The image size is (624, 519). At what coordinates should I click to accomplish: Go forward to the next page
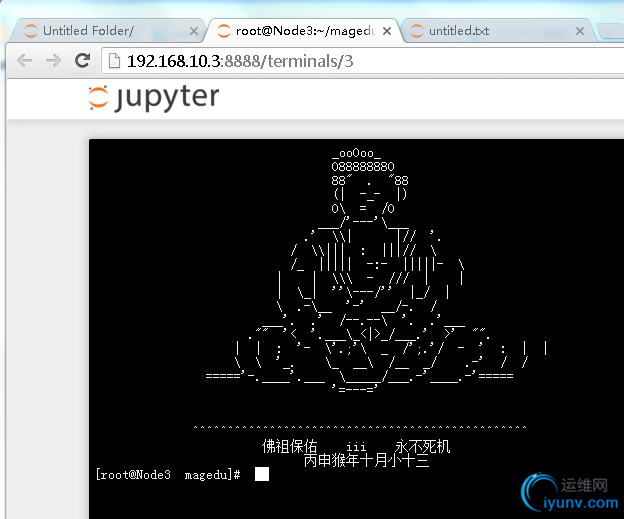pos(53,61)
